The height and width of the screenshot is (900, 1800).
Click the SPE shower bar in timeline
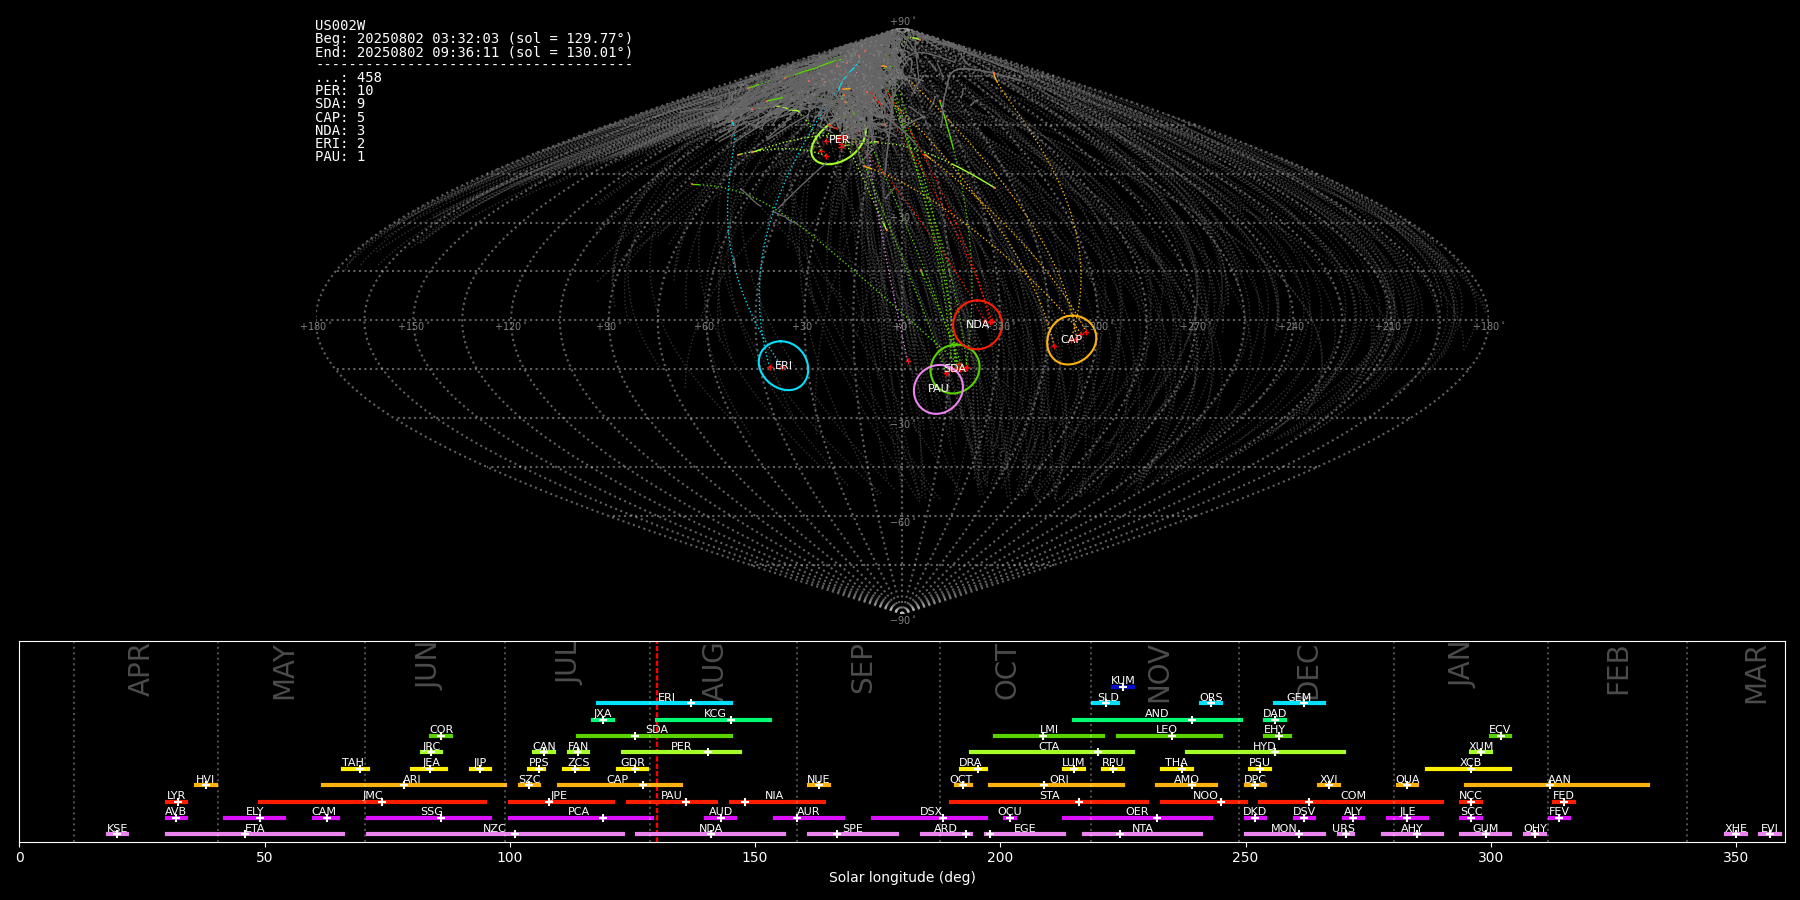coord(853,834)
